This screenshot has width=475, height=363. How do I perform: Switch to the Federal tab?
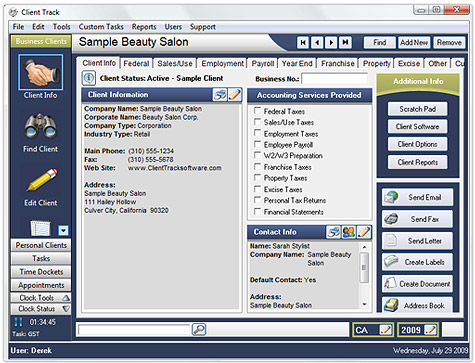(136, 63)
